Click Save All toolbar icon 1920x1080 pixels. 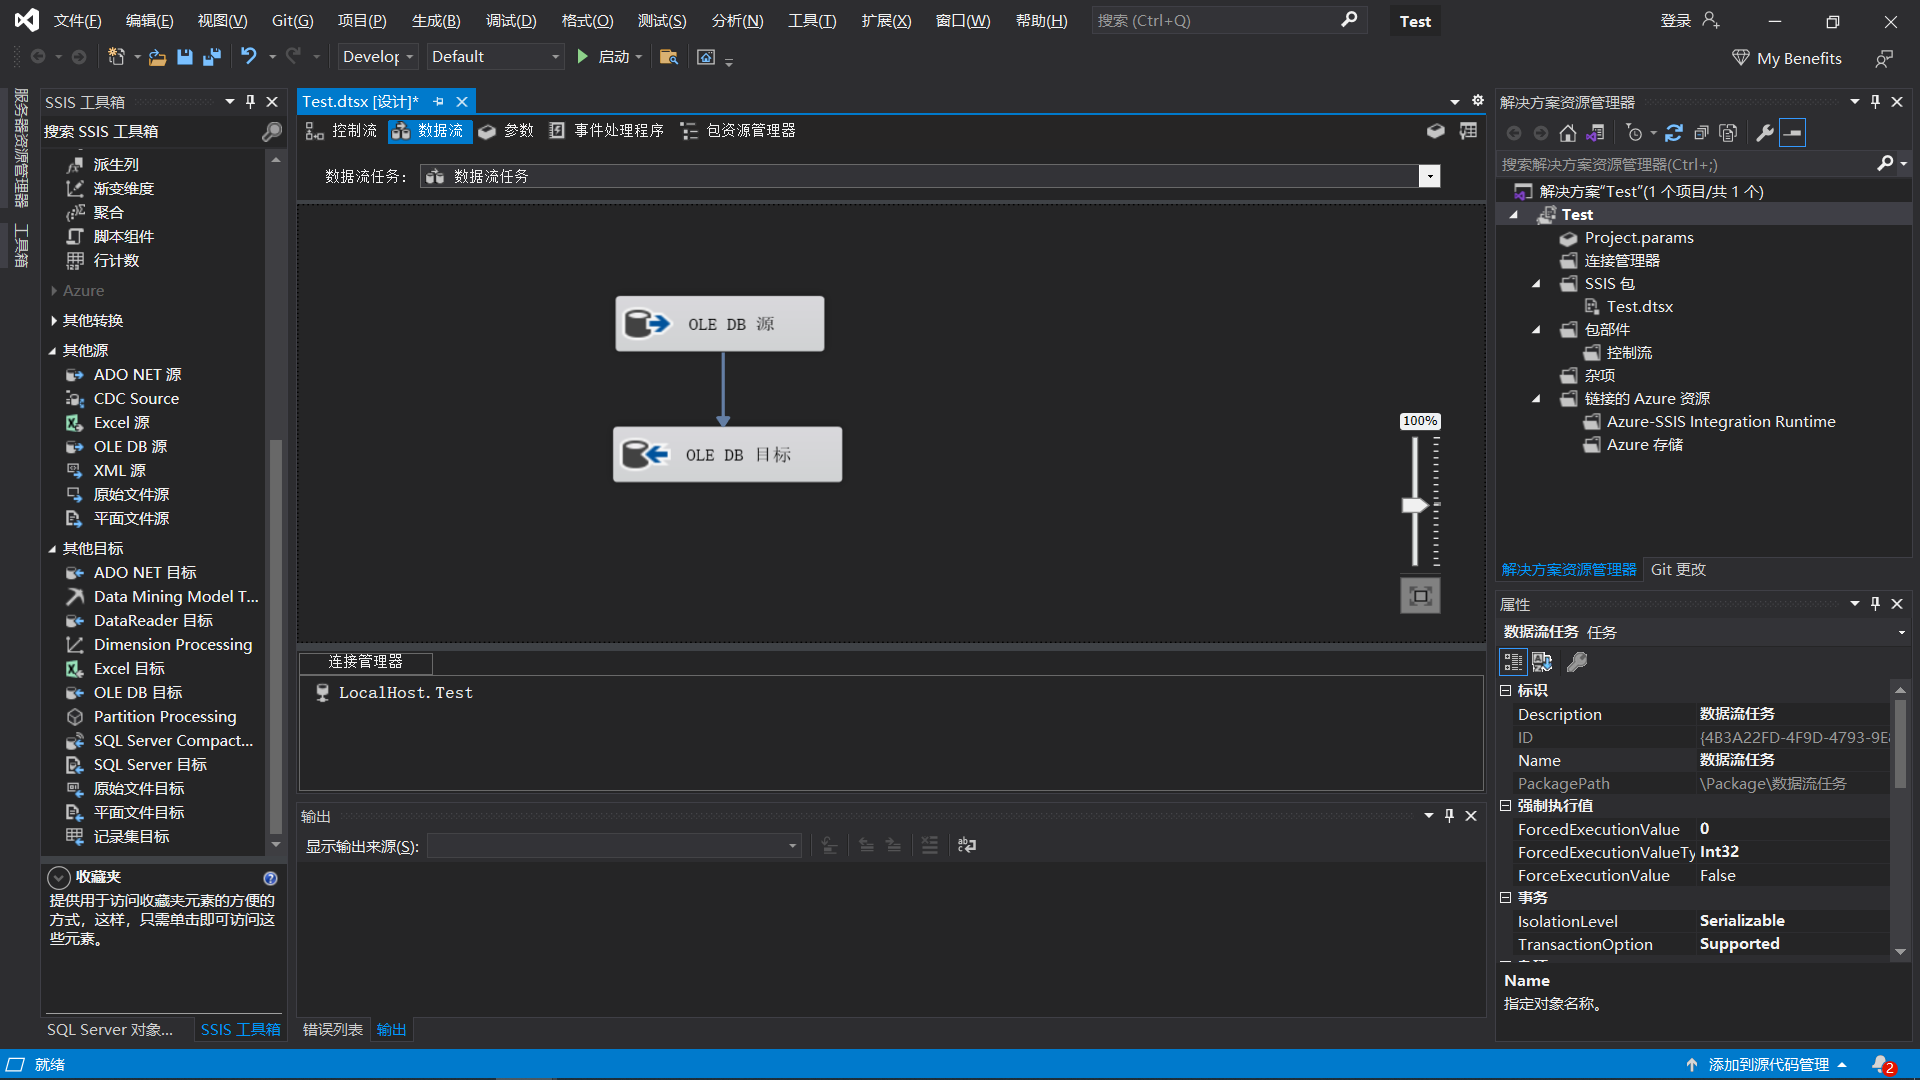(211, 57)
